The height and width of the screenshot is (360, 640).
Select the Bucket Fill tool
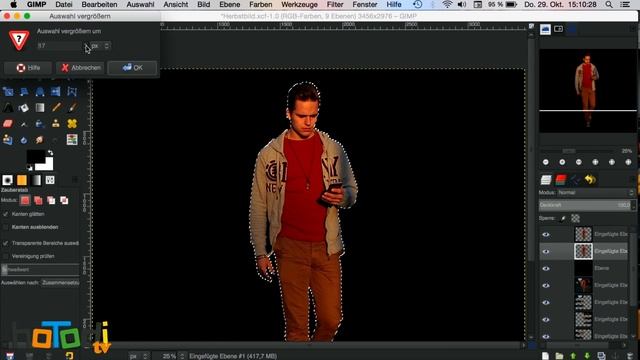coord(24,107)
